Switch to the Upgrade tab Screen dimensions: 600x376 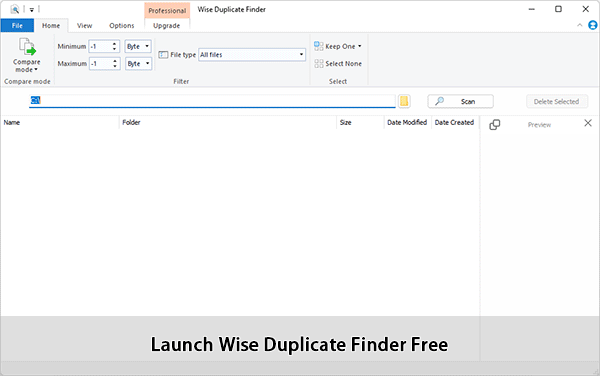tap(166, 26)
